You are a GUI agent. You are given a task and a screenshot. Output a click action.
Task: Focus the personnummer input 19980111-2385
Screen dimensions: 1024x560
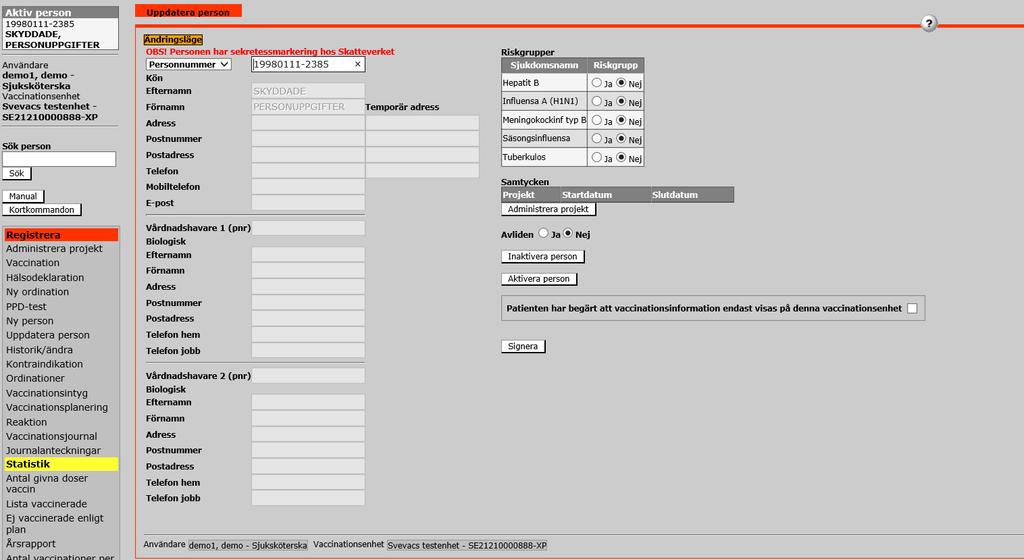coord(308,64)
